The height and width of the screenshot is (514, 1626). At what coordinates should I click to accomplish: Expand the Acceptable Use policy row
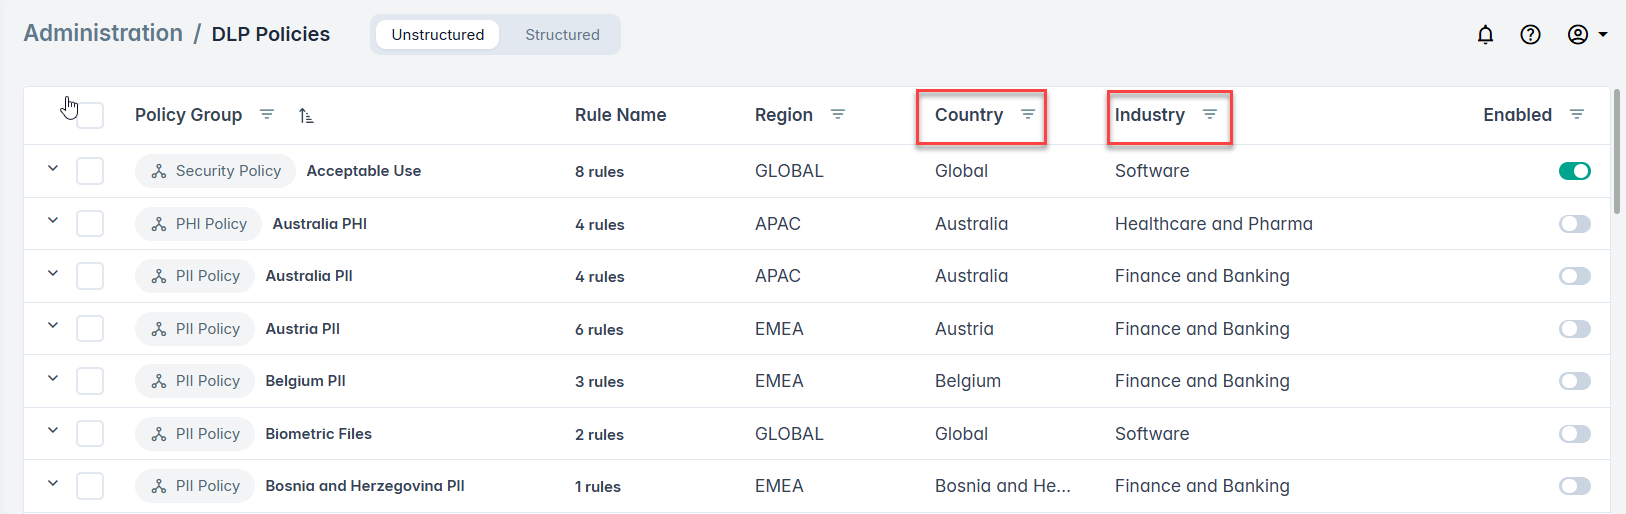(53, 169)
